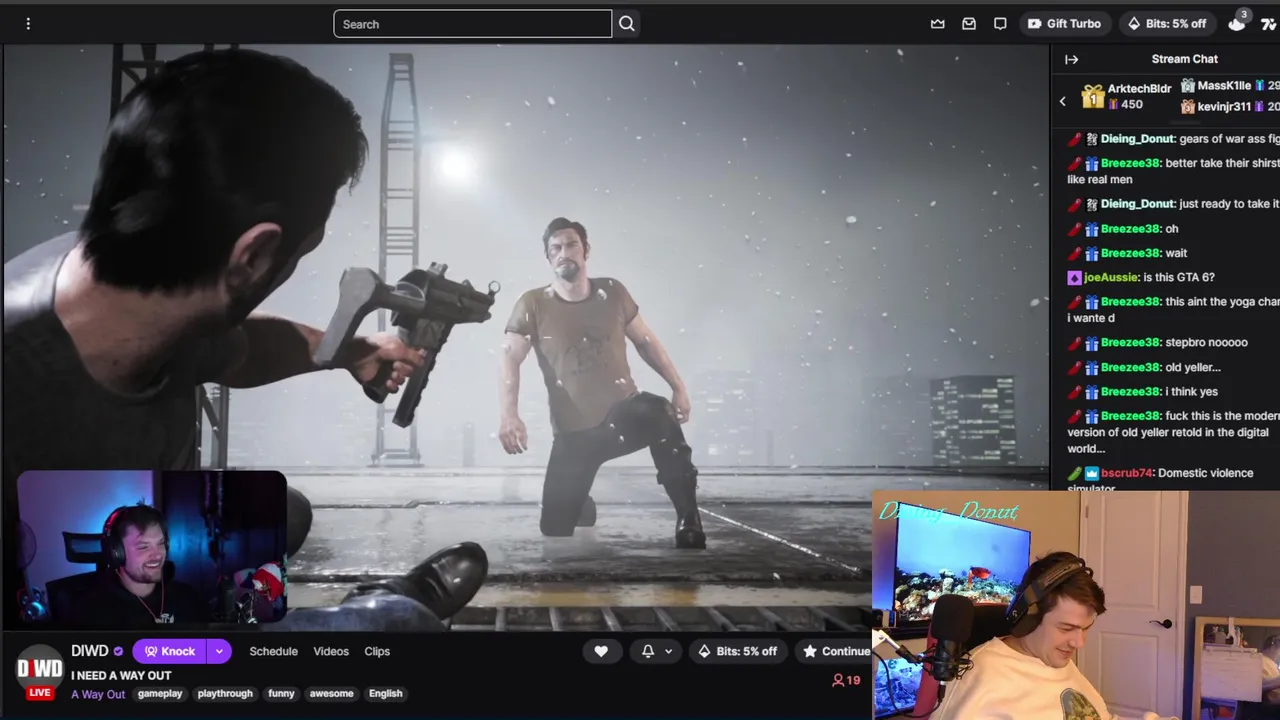Click Breezee38 name on 'old yeller...' message
Viewport: 1280px width, 720px height.
coord(1129,367)
